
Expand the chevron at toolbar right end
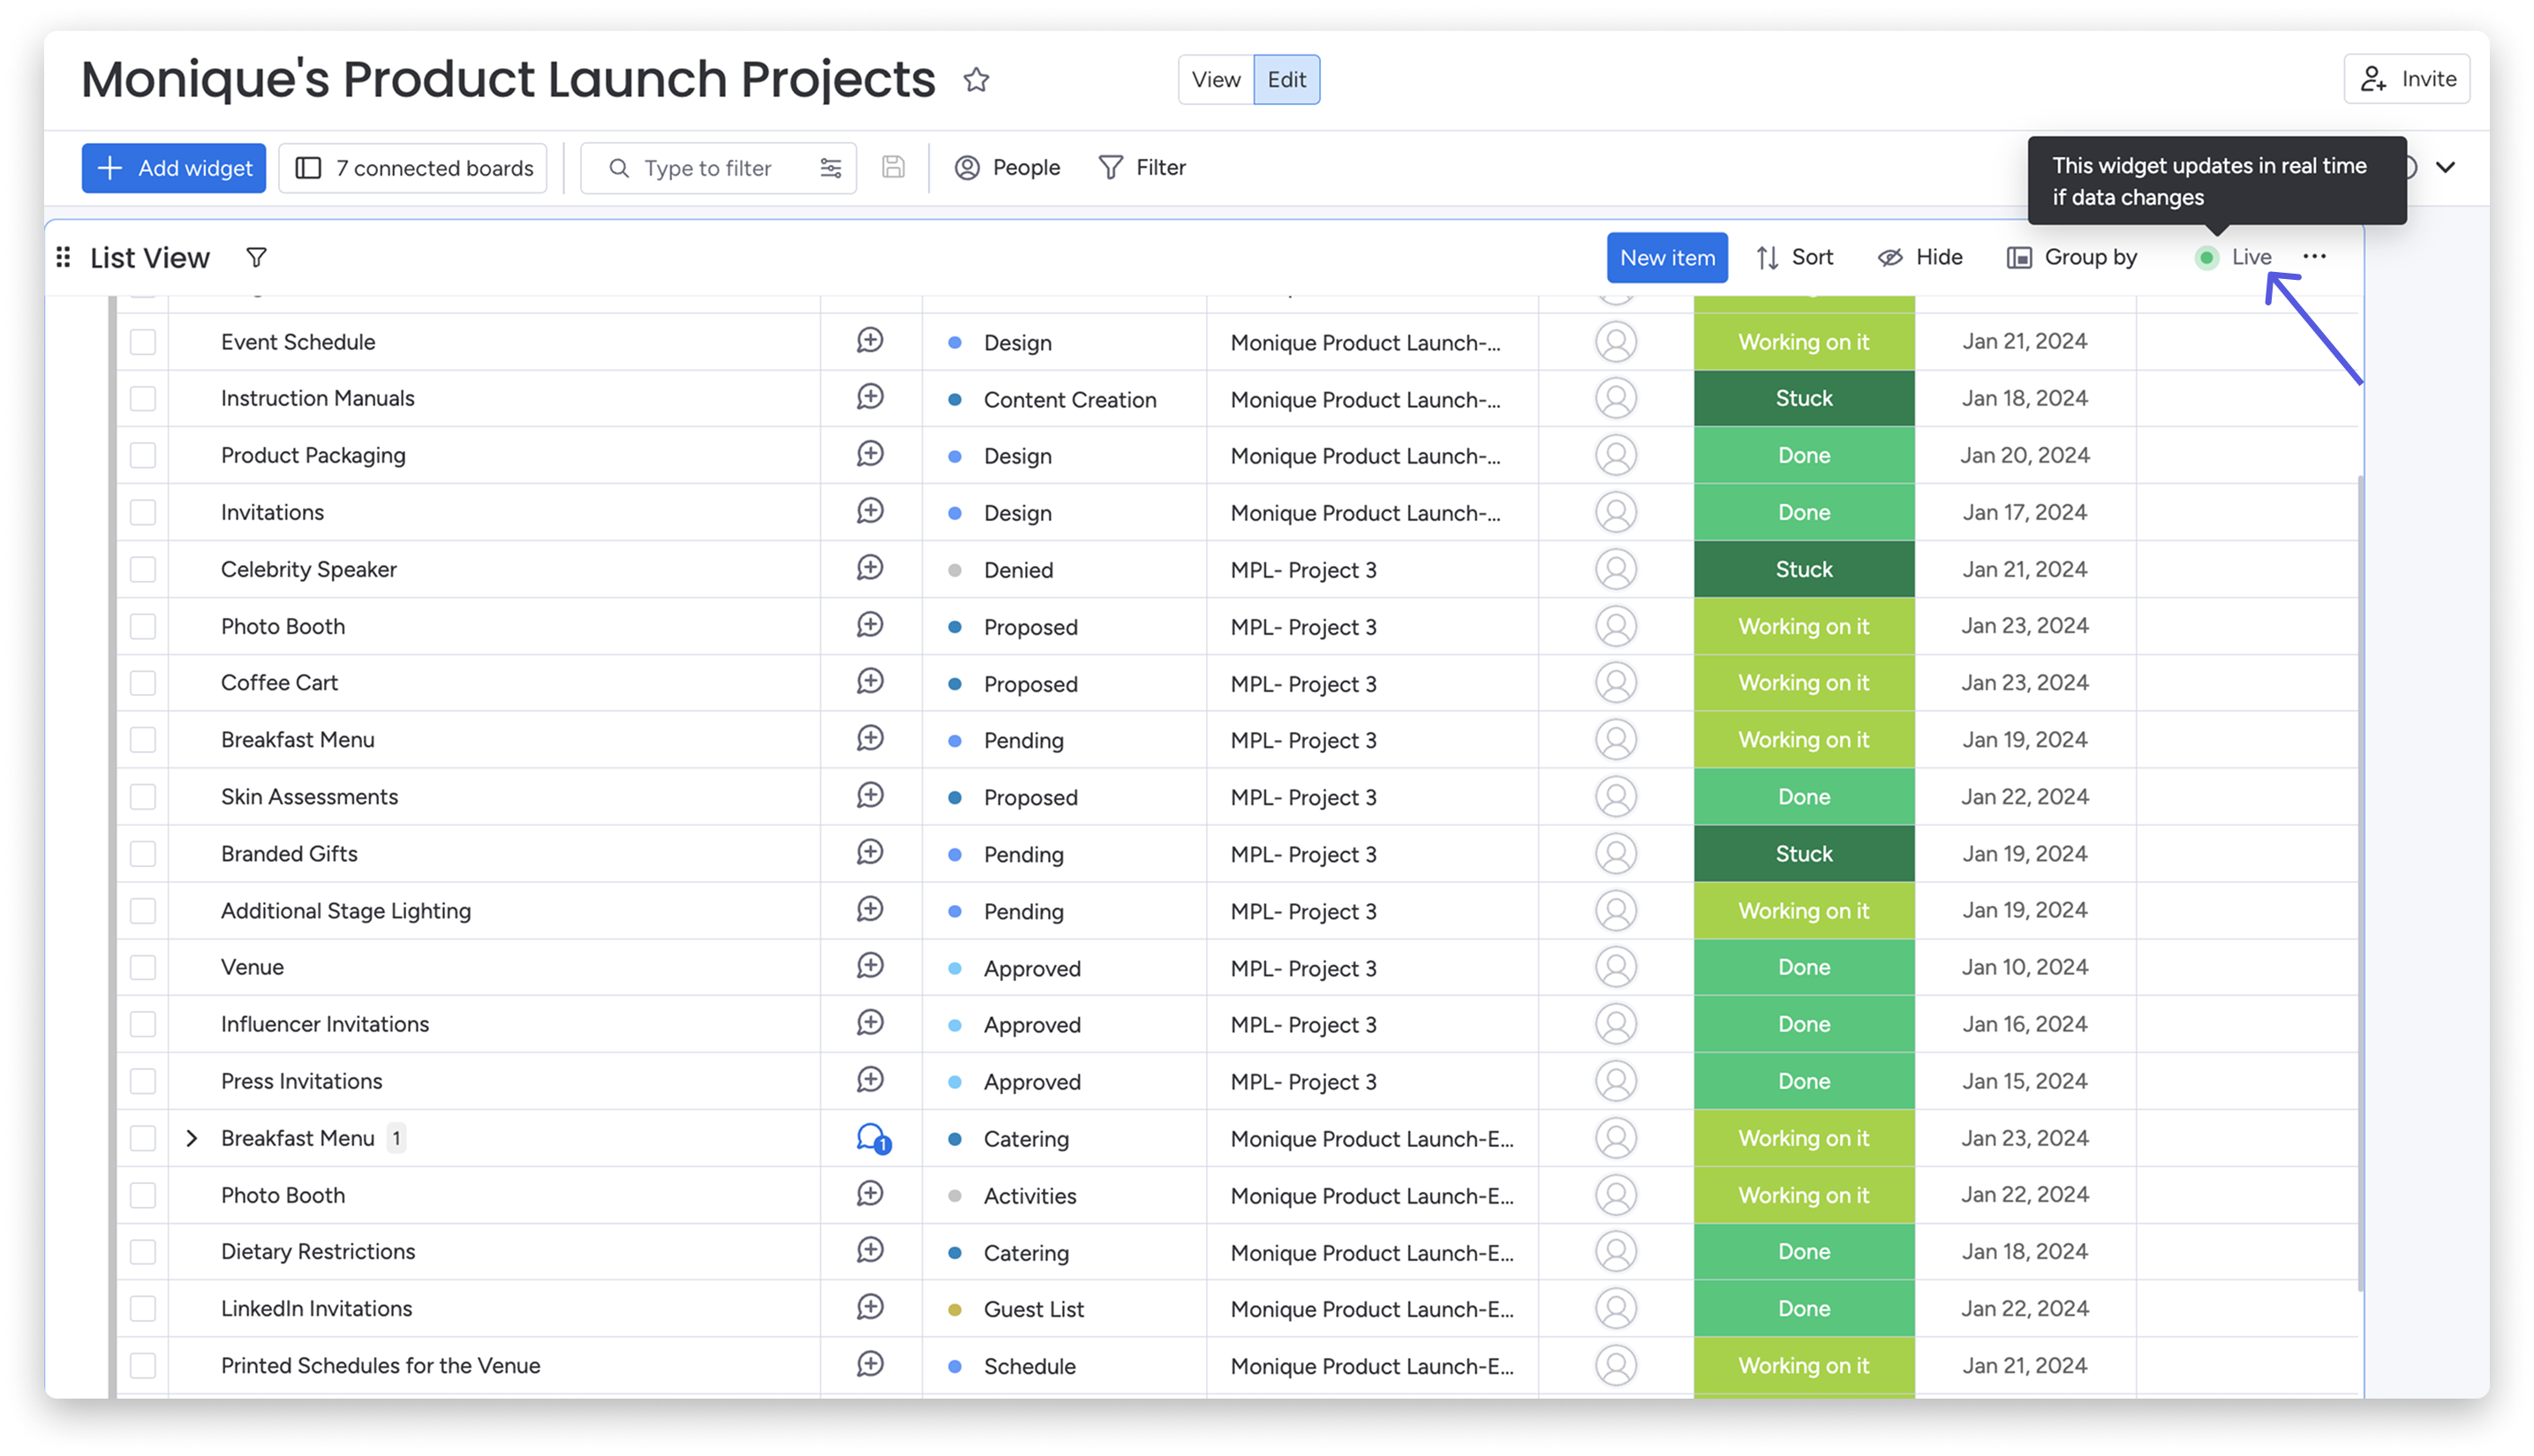(2445, 167)
